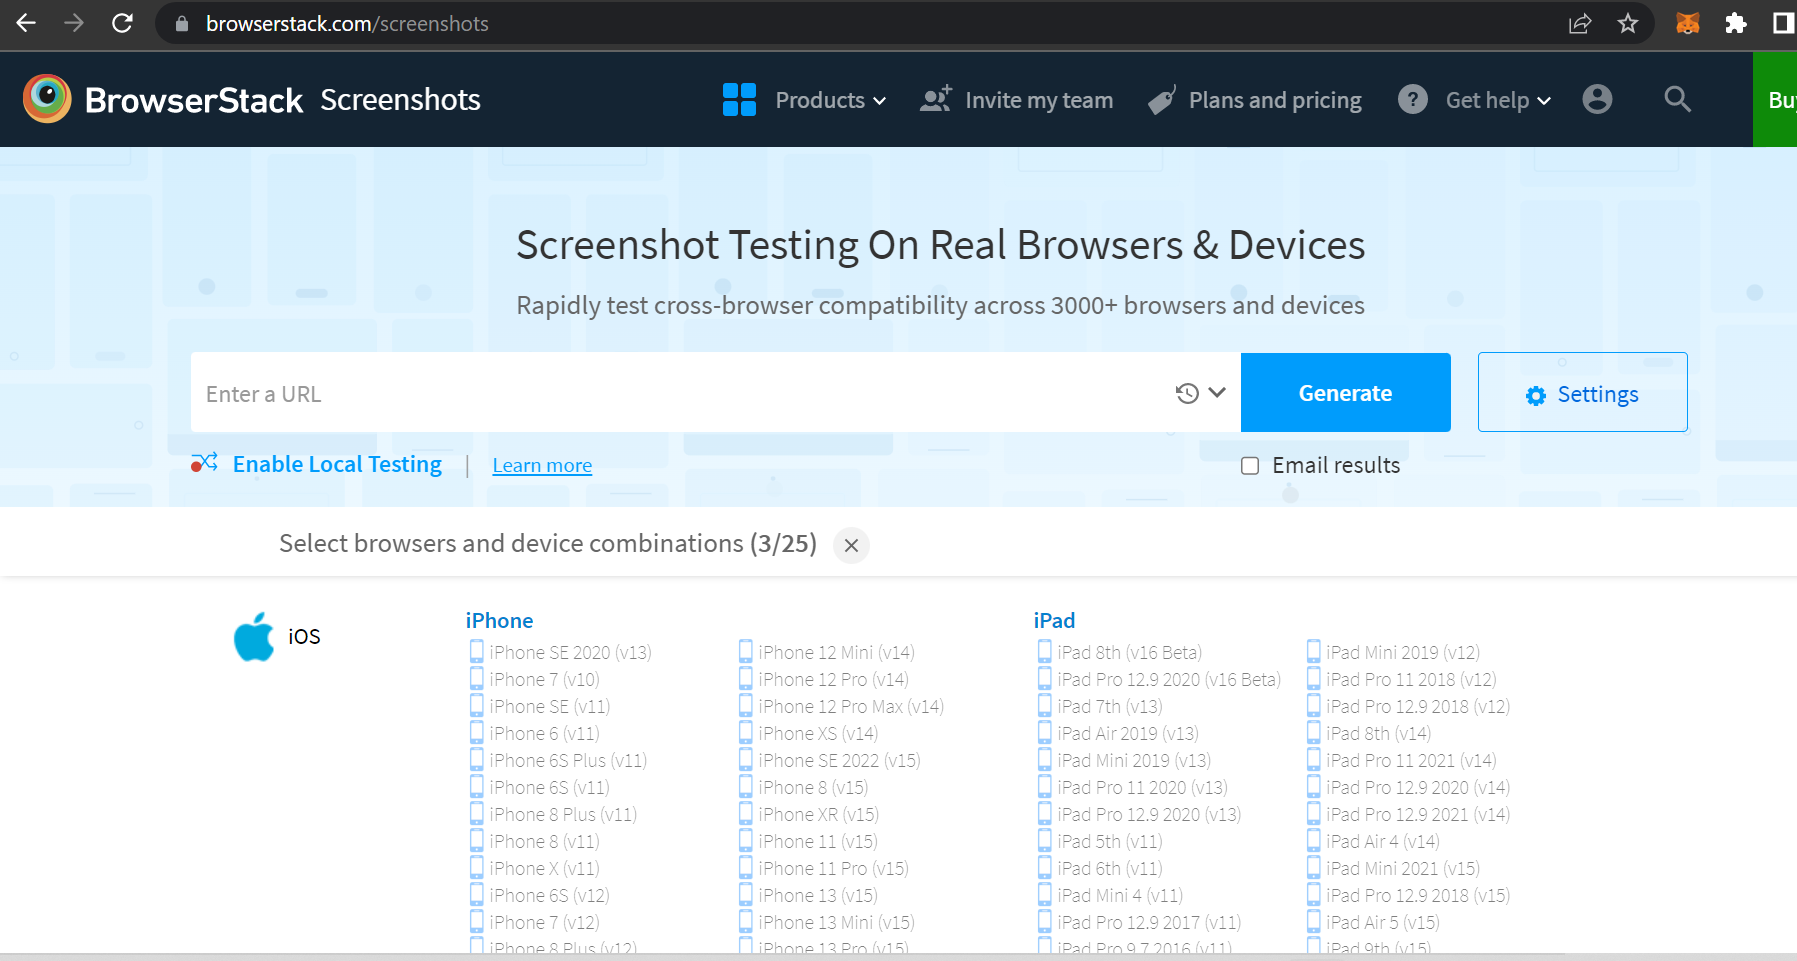
Task: Open Plans and pricing page
Action: [1275, 100]
